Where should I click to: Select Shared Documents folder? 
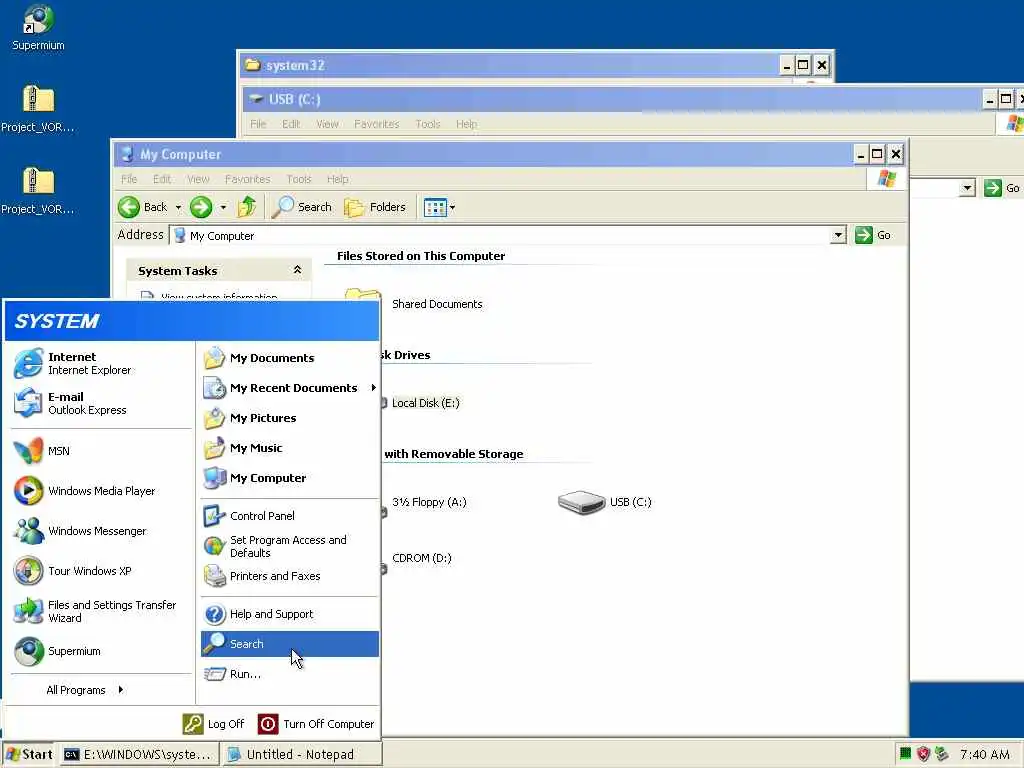tap(437, 304)
